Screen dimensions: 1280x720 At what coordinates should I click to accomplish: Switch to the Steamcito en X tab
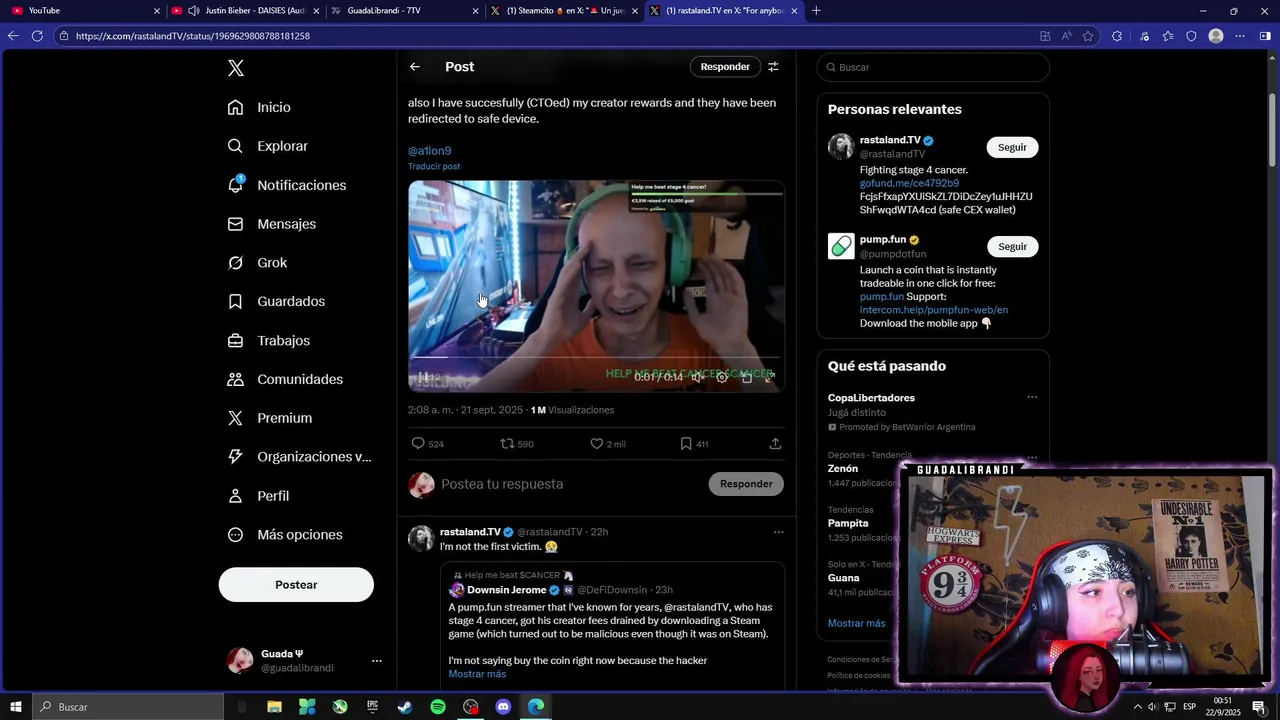click(562, 11)
